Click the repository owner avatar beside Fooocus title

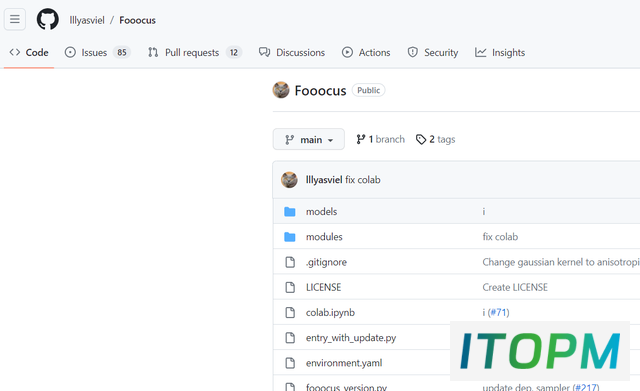(x=281, y=90)
